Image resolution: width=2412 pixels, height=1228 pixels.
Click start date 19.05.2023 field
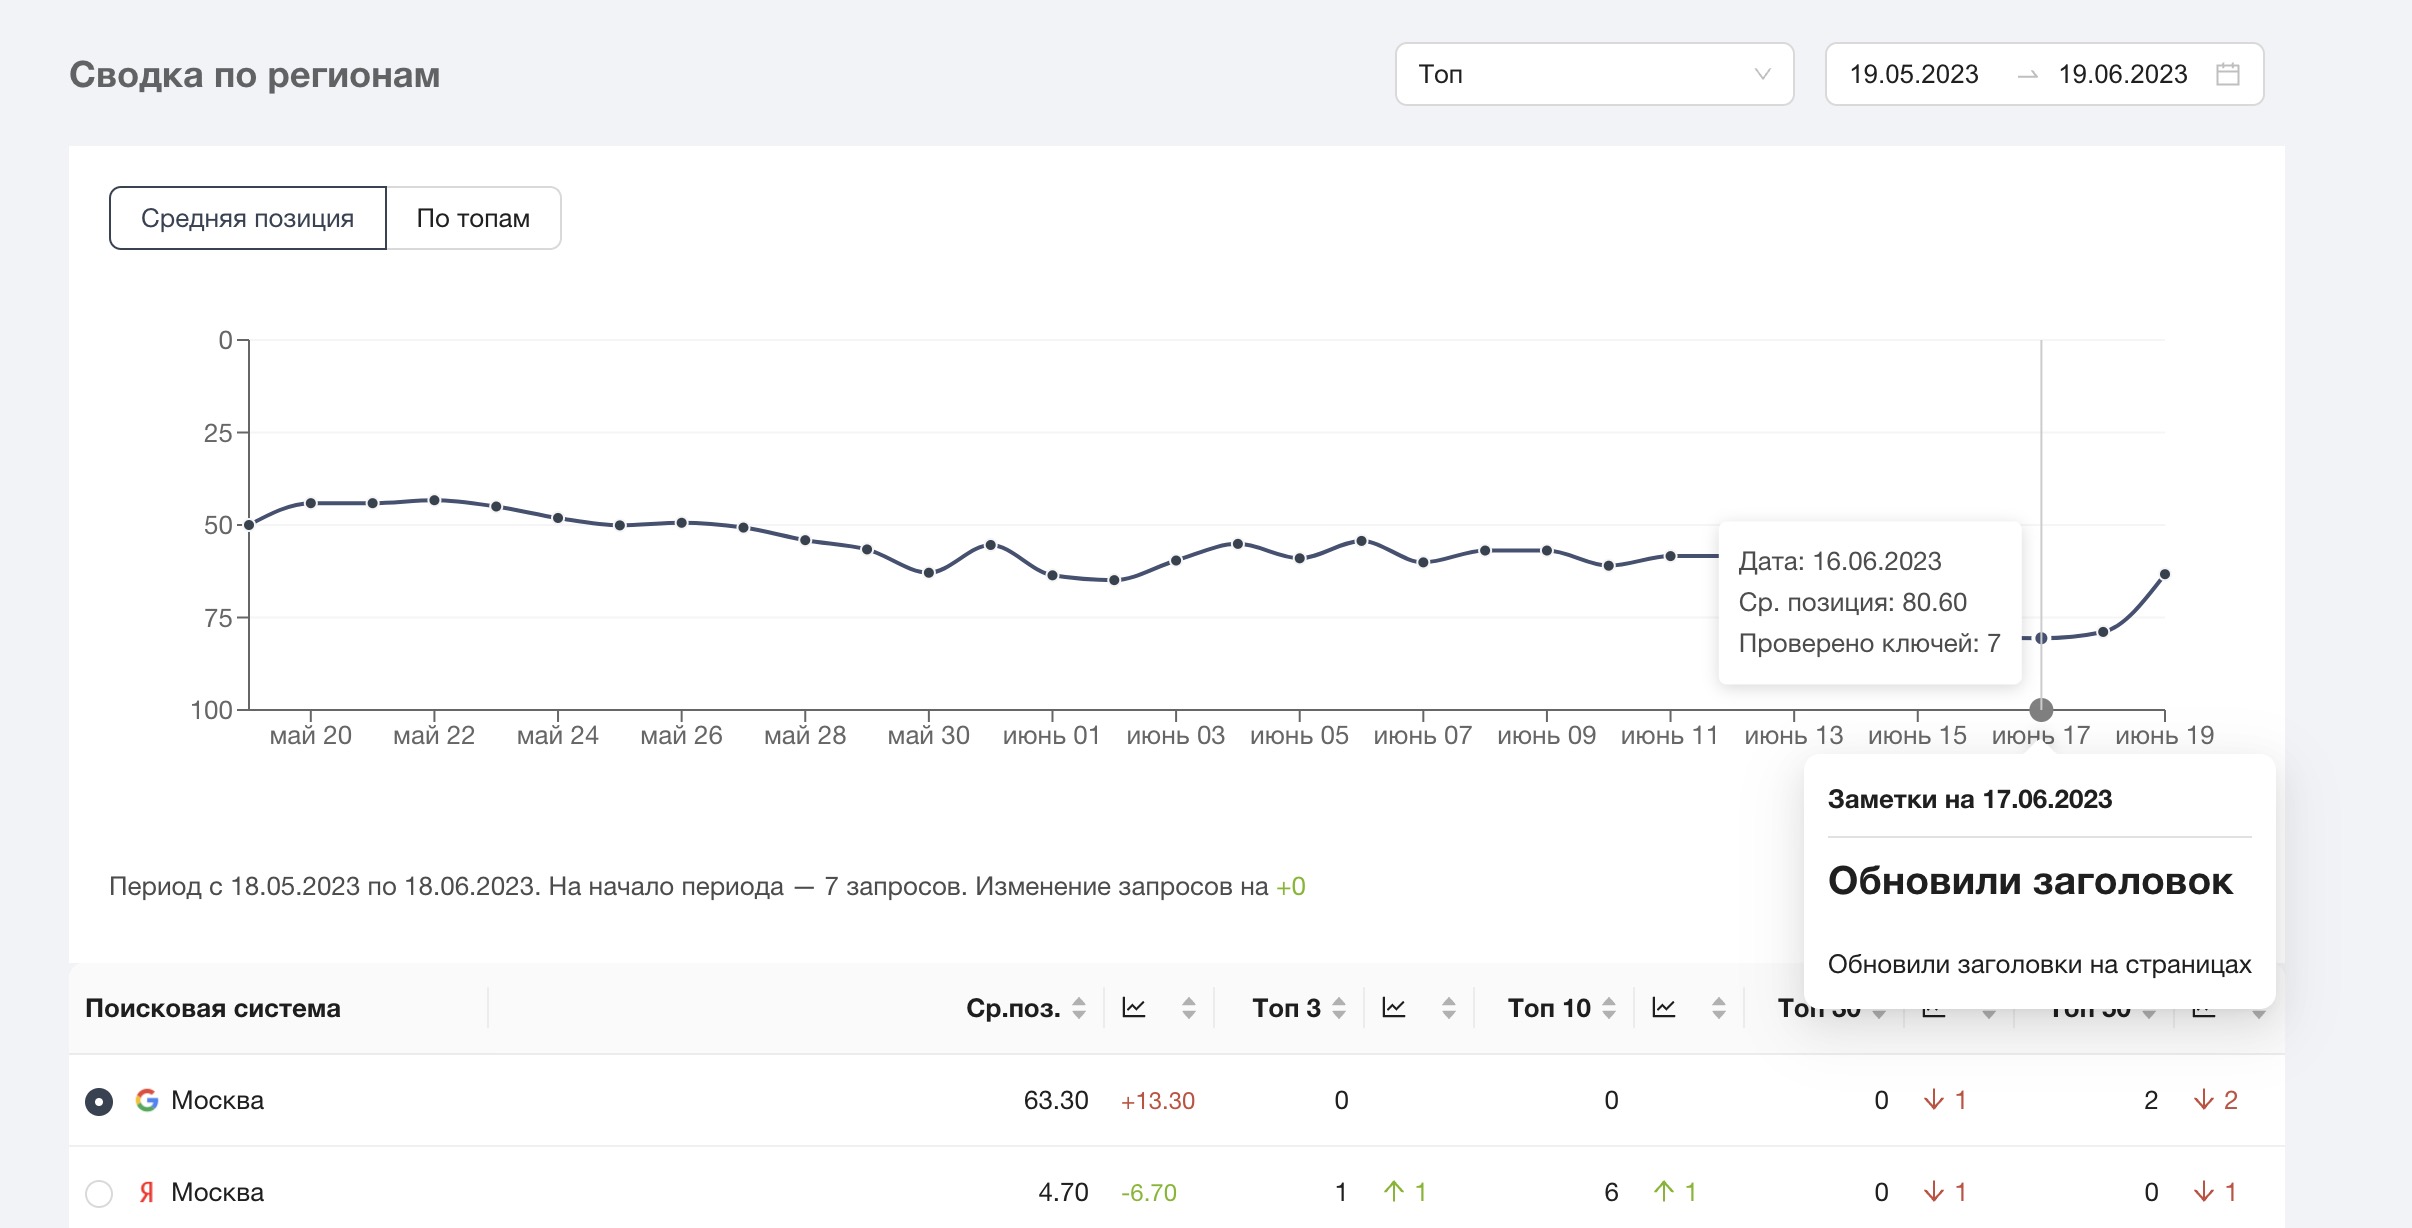pyautogui.click(x=1913, y=74)
